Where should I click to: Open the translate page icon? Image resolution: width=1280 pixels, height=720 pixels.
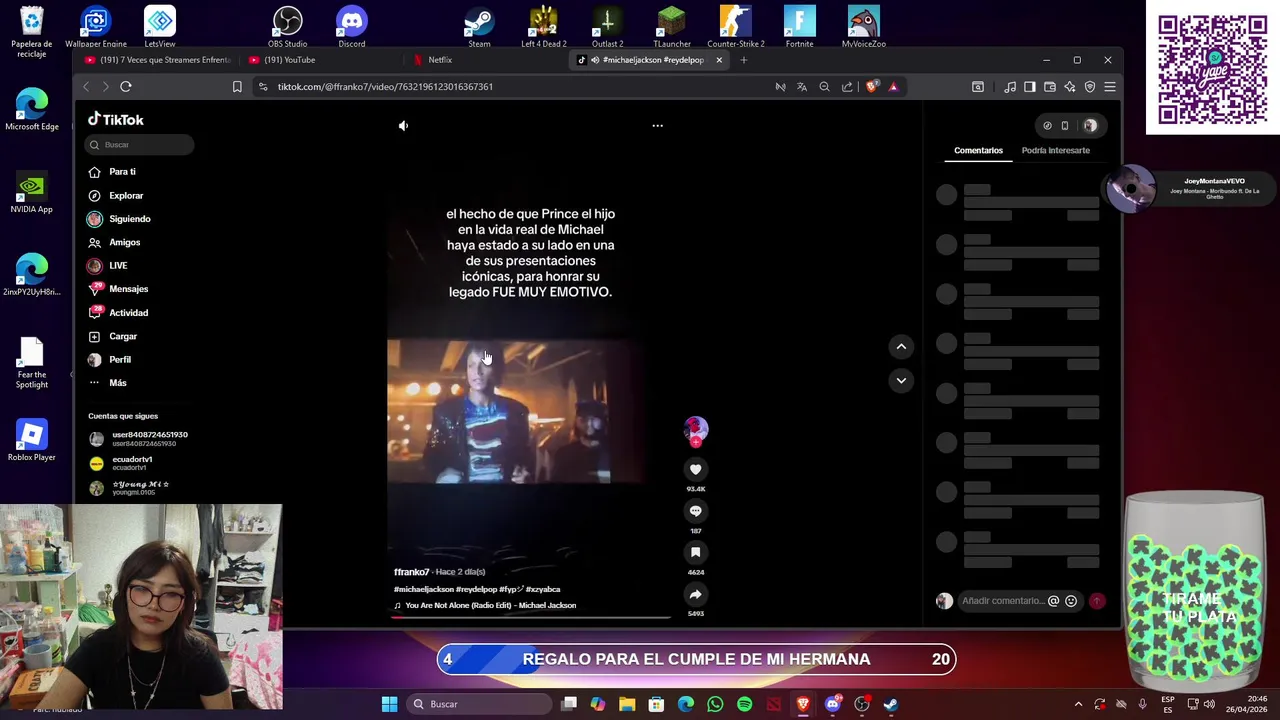click(x=802, y=87)
